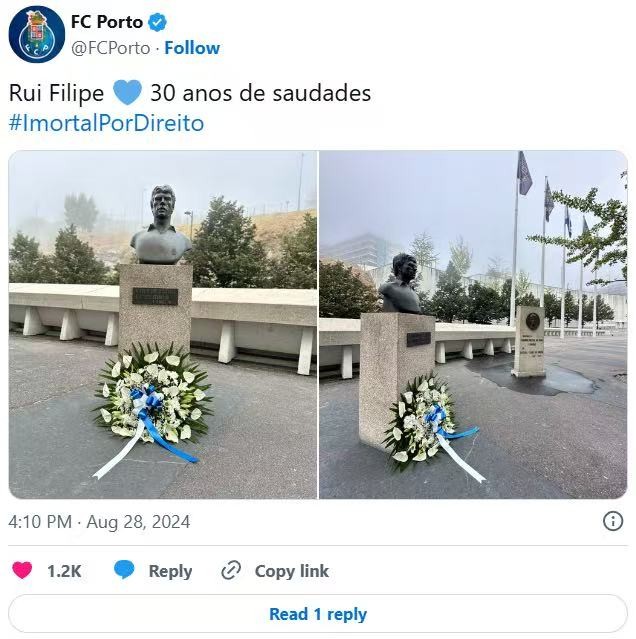The image size is (636, 639).
Task: Open the left photo of the bust
Action: [x=163, y=325]
